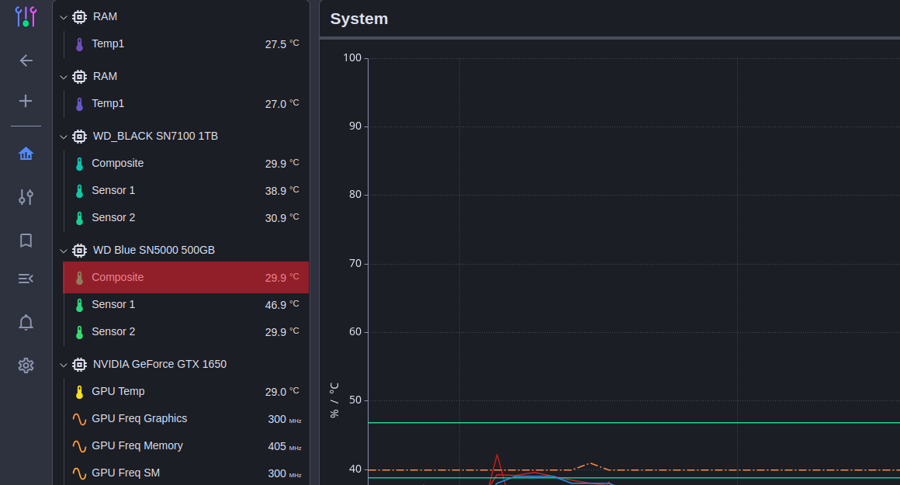Image resolution: width=900 pixels, height=485 pixels.
Task: Collapse the WD Blue SN5000 500GB group
Action: click(x=64, y=250)
